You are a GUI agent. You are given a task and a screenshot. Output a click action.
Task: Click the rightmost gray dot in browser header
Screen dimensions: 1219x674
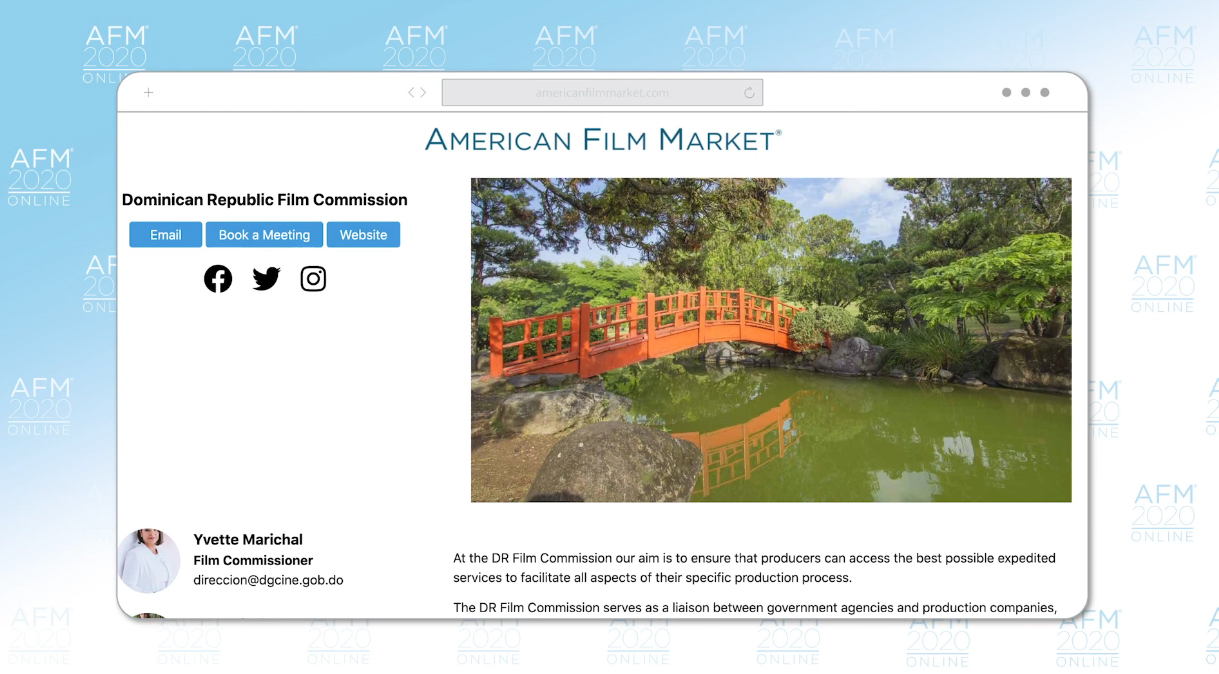point(1045,93)
